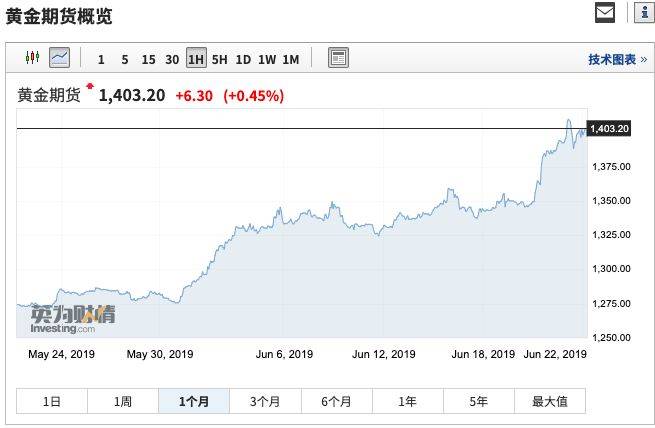Screen dimensions: 655x428
Task: Switch to 1M monthly interval
Action: click(291, 59)
